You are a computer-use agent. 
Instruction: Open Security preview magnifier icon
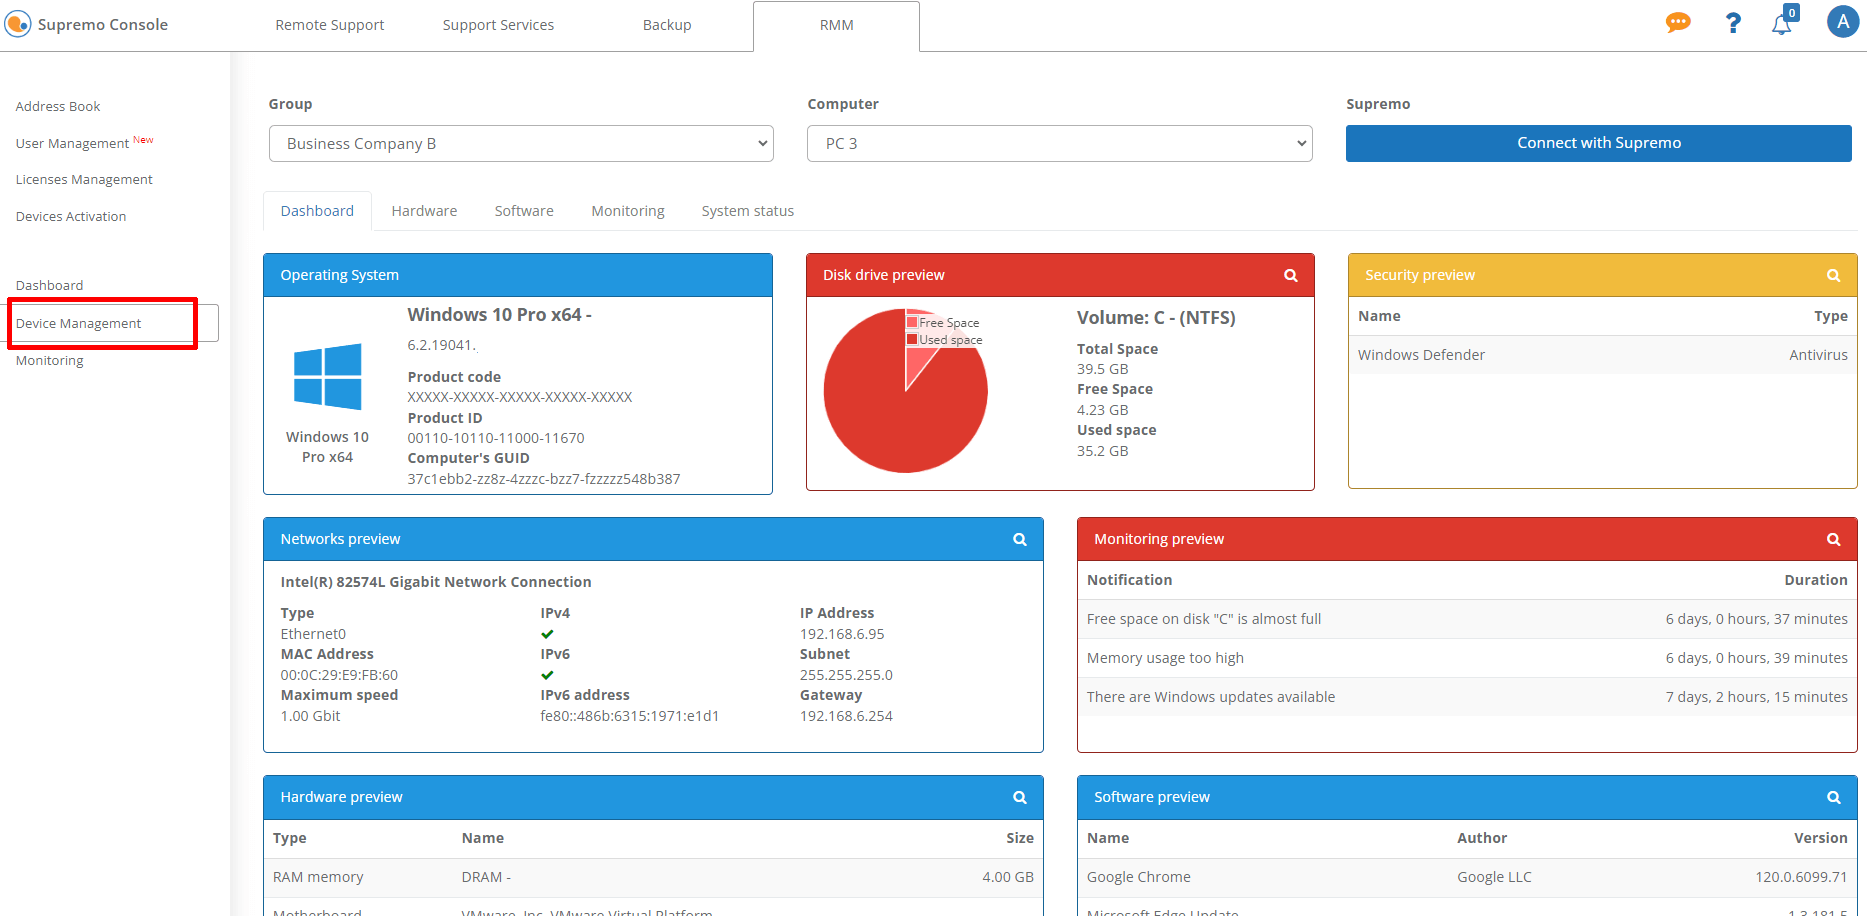click(1834, 275)
